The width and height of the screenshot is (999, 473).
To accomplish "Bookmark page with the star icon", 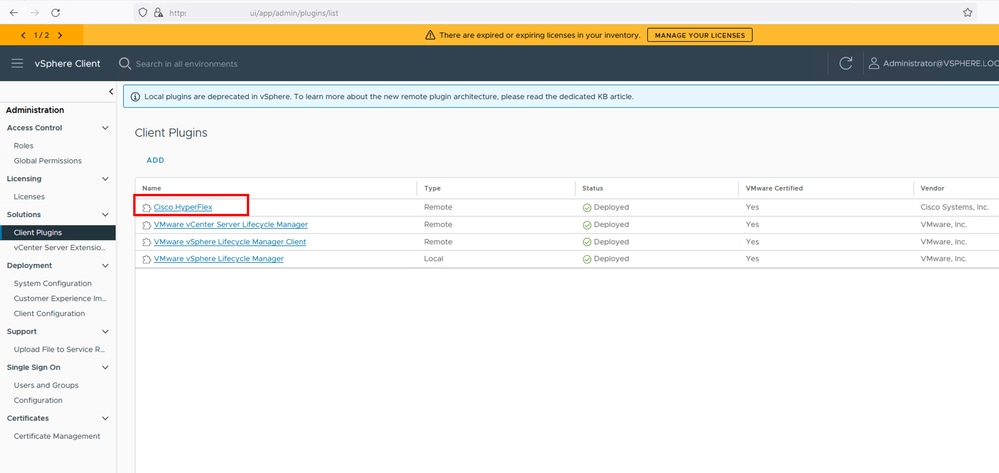I will [967, 13].
